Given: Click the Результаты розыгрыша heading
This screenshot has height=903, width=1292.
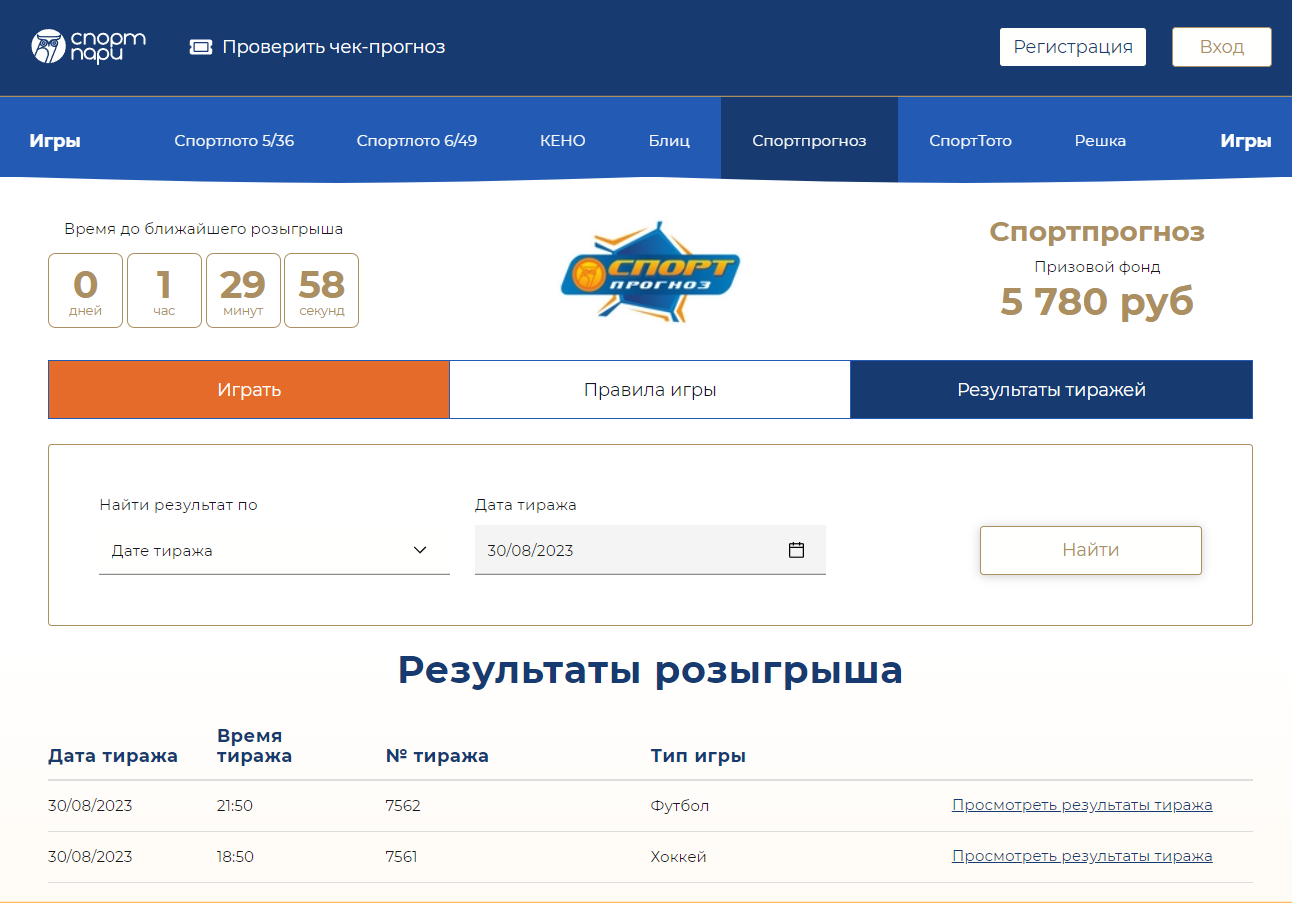Looking at the screenshot, I should (x=650, y=670).
